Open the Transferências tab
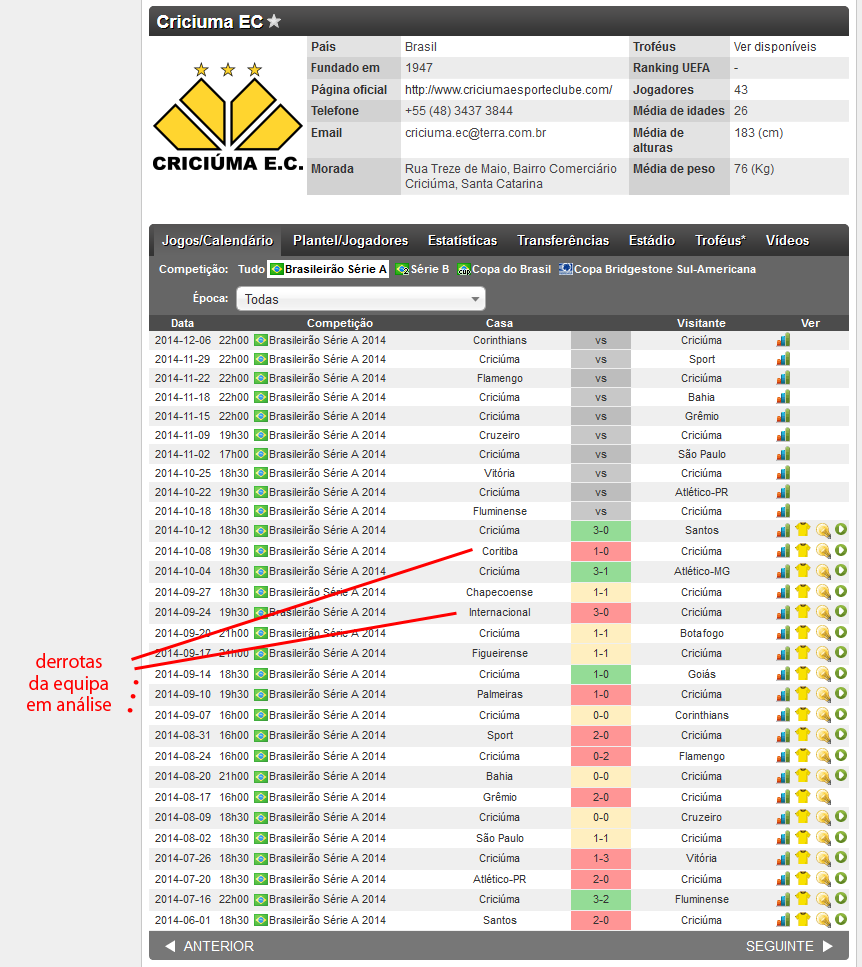The width and height of the screenshot is (862, 967). (562, 240)
